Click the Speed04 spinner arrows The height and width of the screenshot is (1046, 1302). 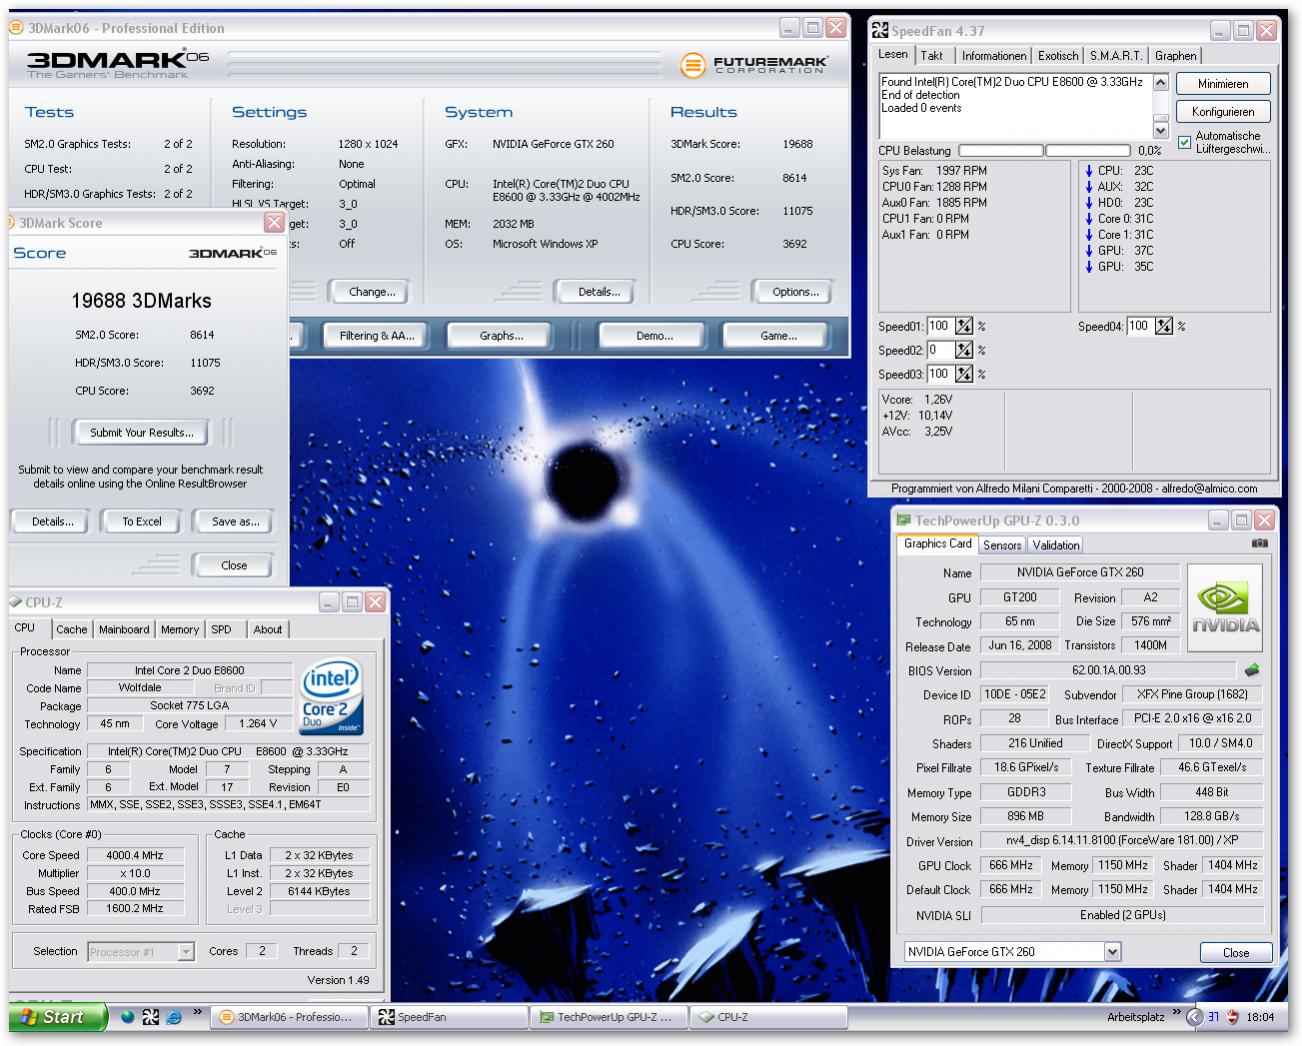coord(1164,326)
